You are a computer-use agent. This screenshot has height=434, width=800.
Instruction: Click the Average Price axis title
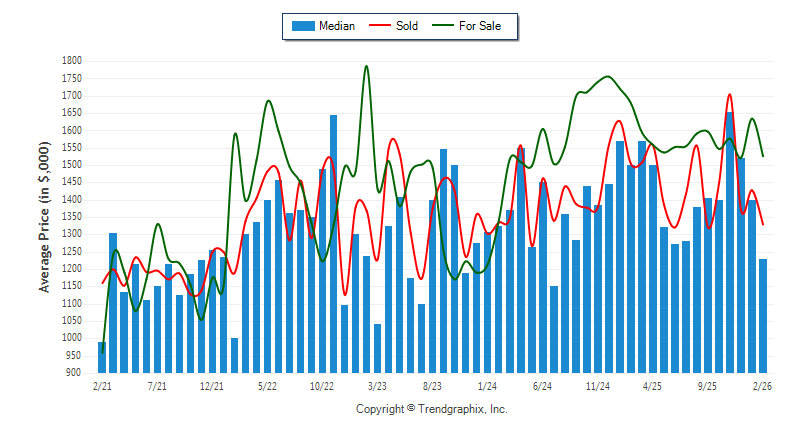tap(44, 216)
